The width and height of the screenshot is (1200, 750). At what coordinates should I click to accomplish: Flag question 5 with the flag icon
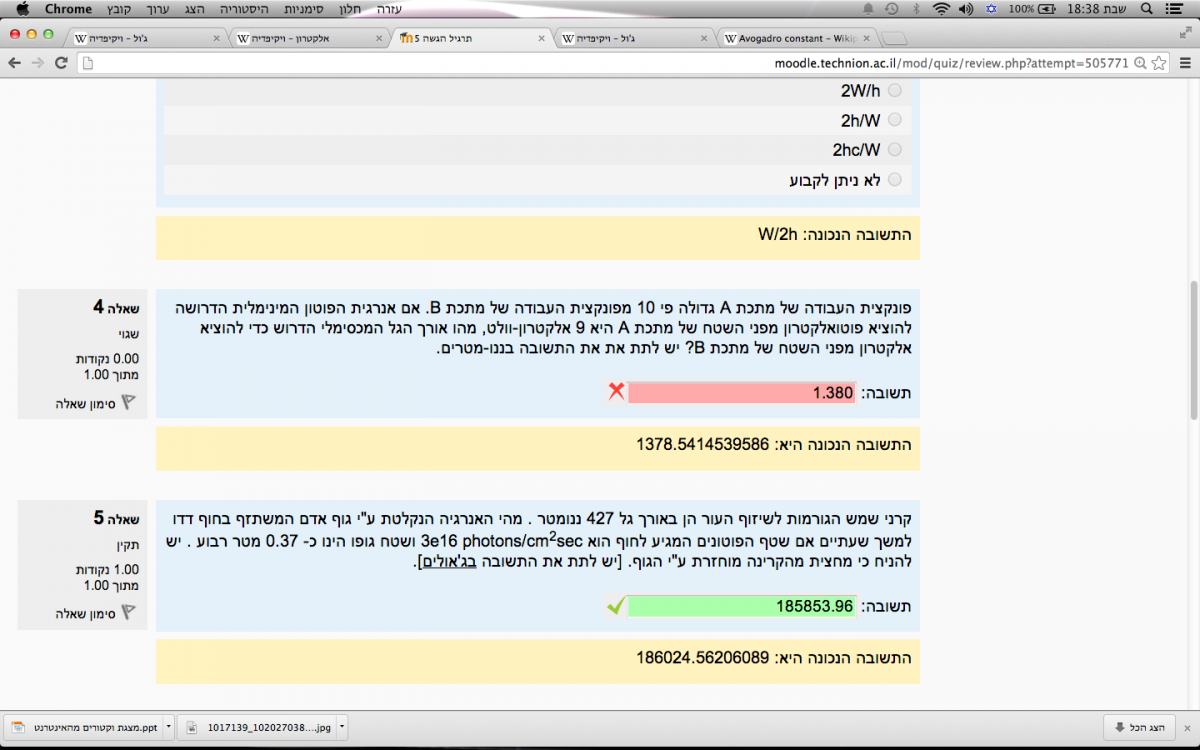point(128,613)
